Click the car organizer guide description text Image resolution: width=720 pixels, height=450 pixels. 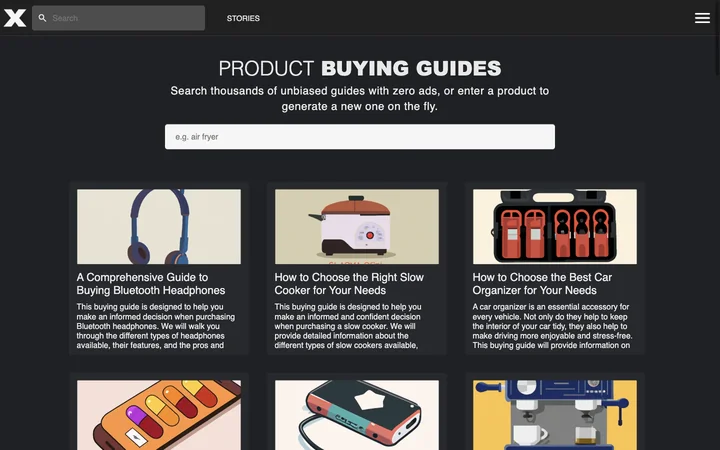(552, 326)
